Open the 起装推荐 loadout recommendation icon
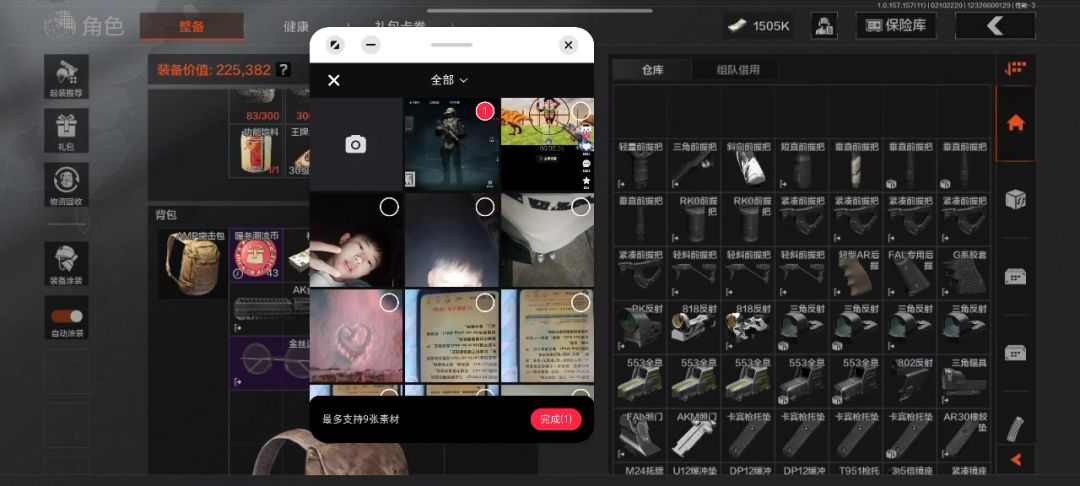Viewport: 1080px width, 486px height. (66, 76)
